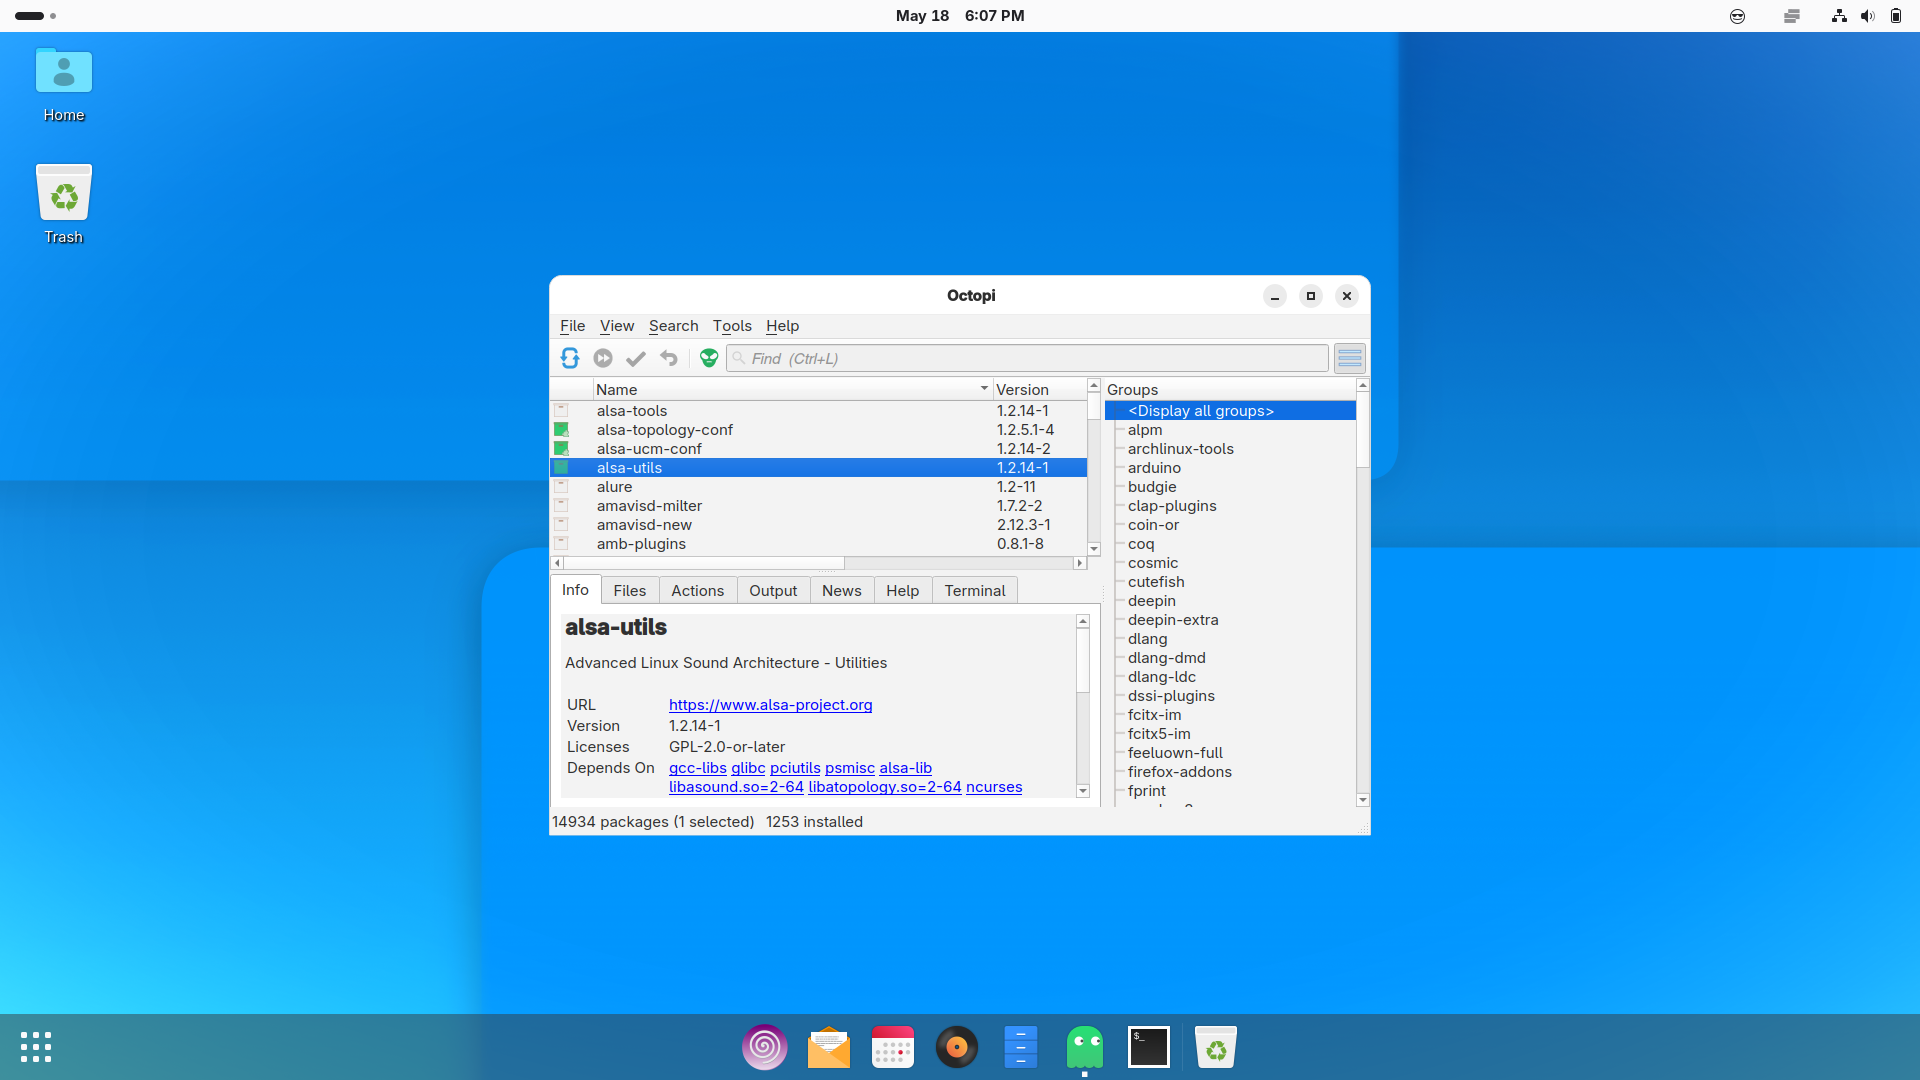Click the Cancel undo arrow icon
This screenshot has height=1080, width=1920.
[x=669, y=358]
